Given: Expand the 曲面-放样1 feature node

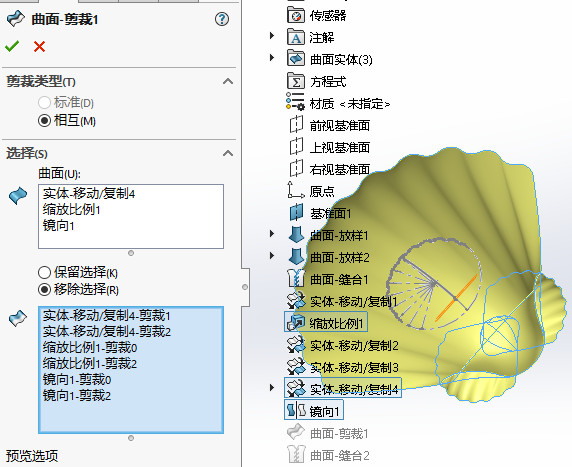Looking at the screenshot, I should [x=272, y=234].
